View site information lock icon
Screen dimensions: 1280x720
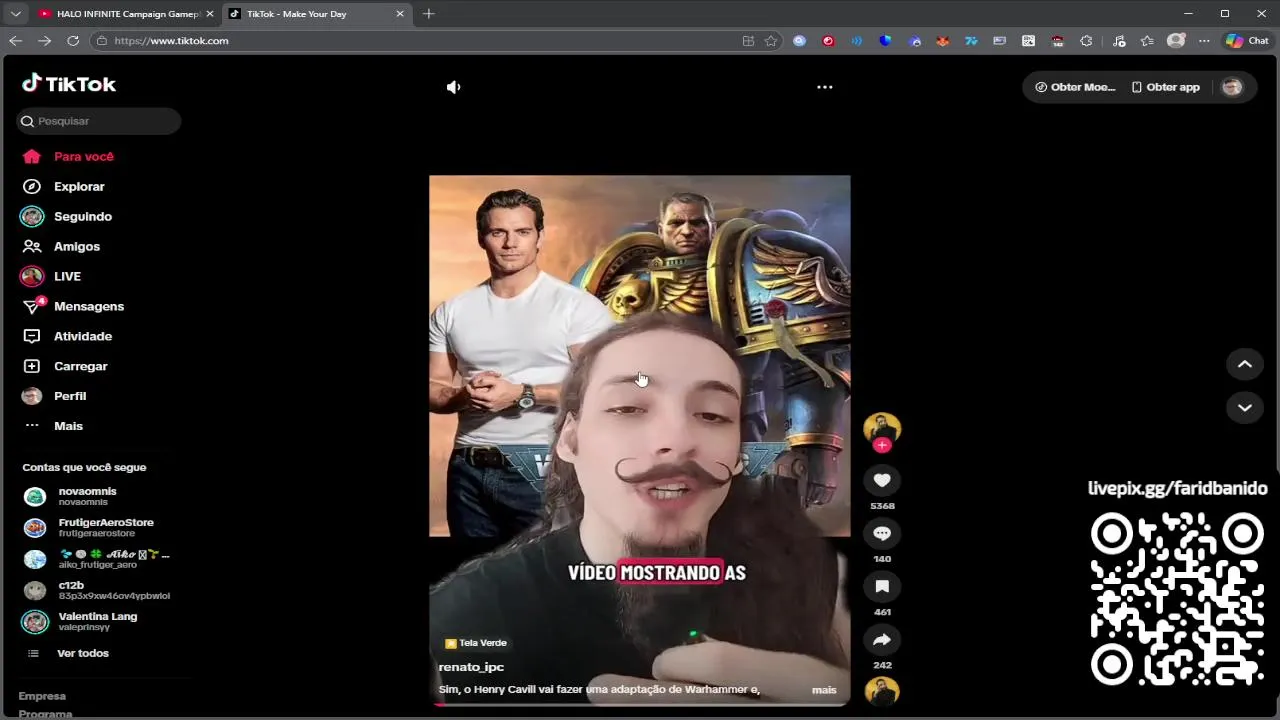pos(101,41)
